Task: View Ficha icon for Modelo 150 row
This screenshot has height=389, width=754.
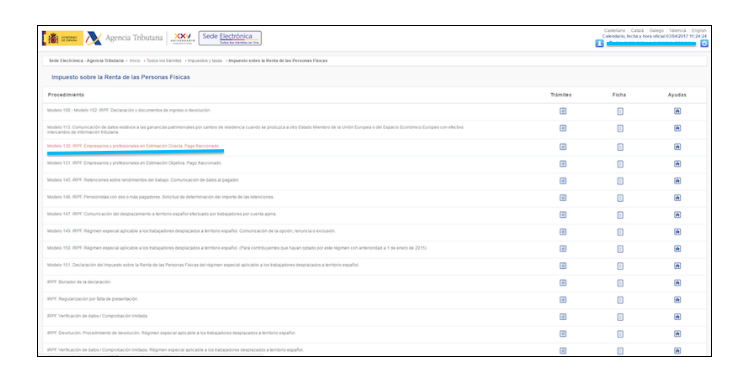Action: point(620,249)
